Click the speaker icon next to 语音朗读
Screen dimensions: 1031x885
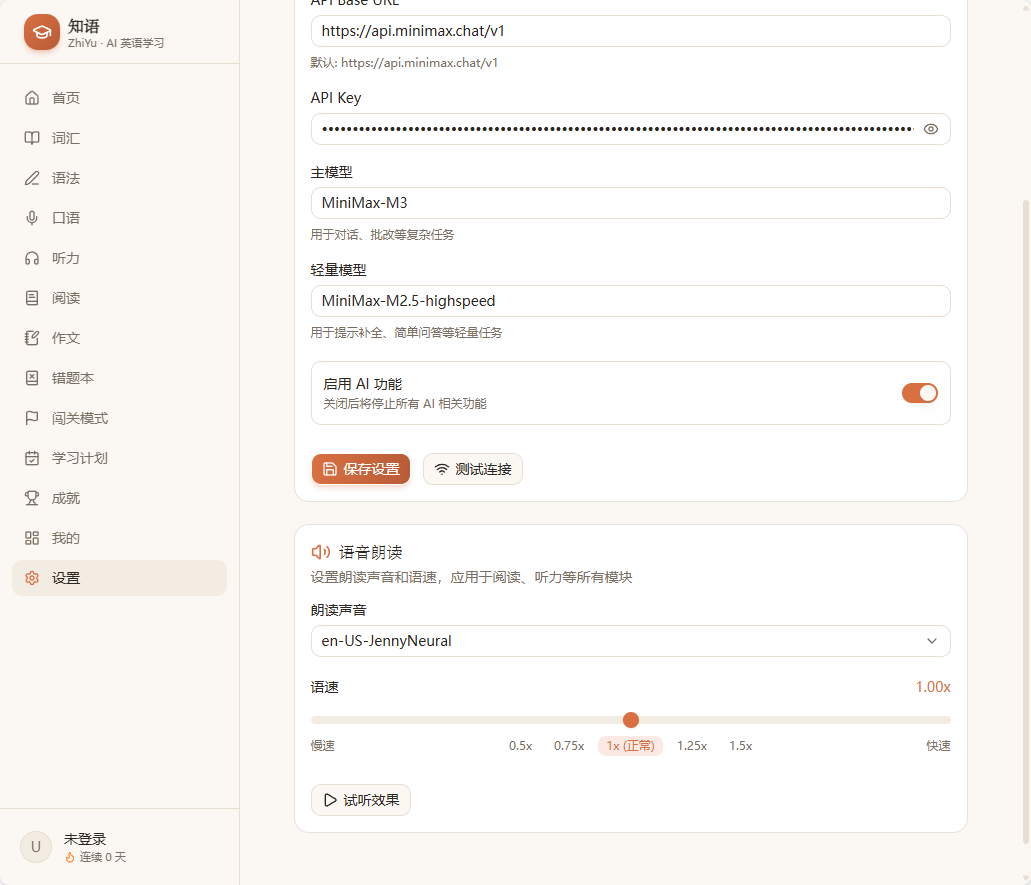click(321, 552)
